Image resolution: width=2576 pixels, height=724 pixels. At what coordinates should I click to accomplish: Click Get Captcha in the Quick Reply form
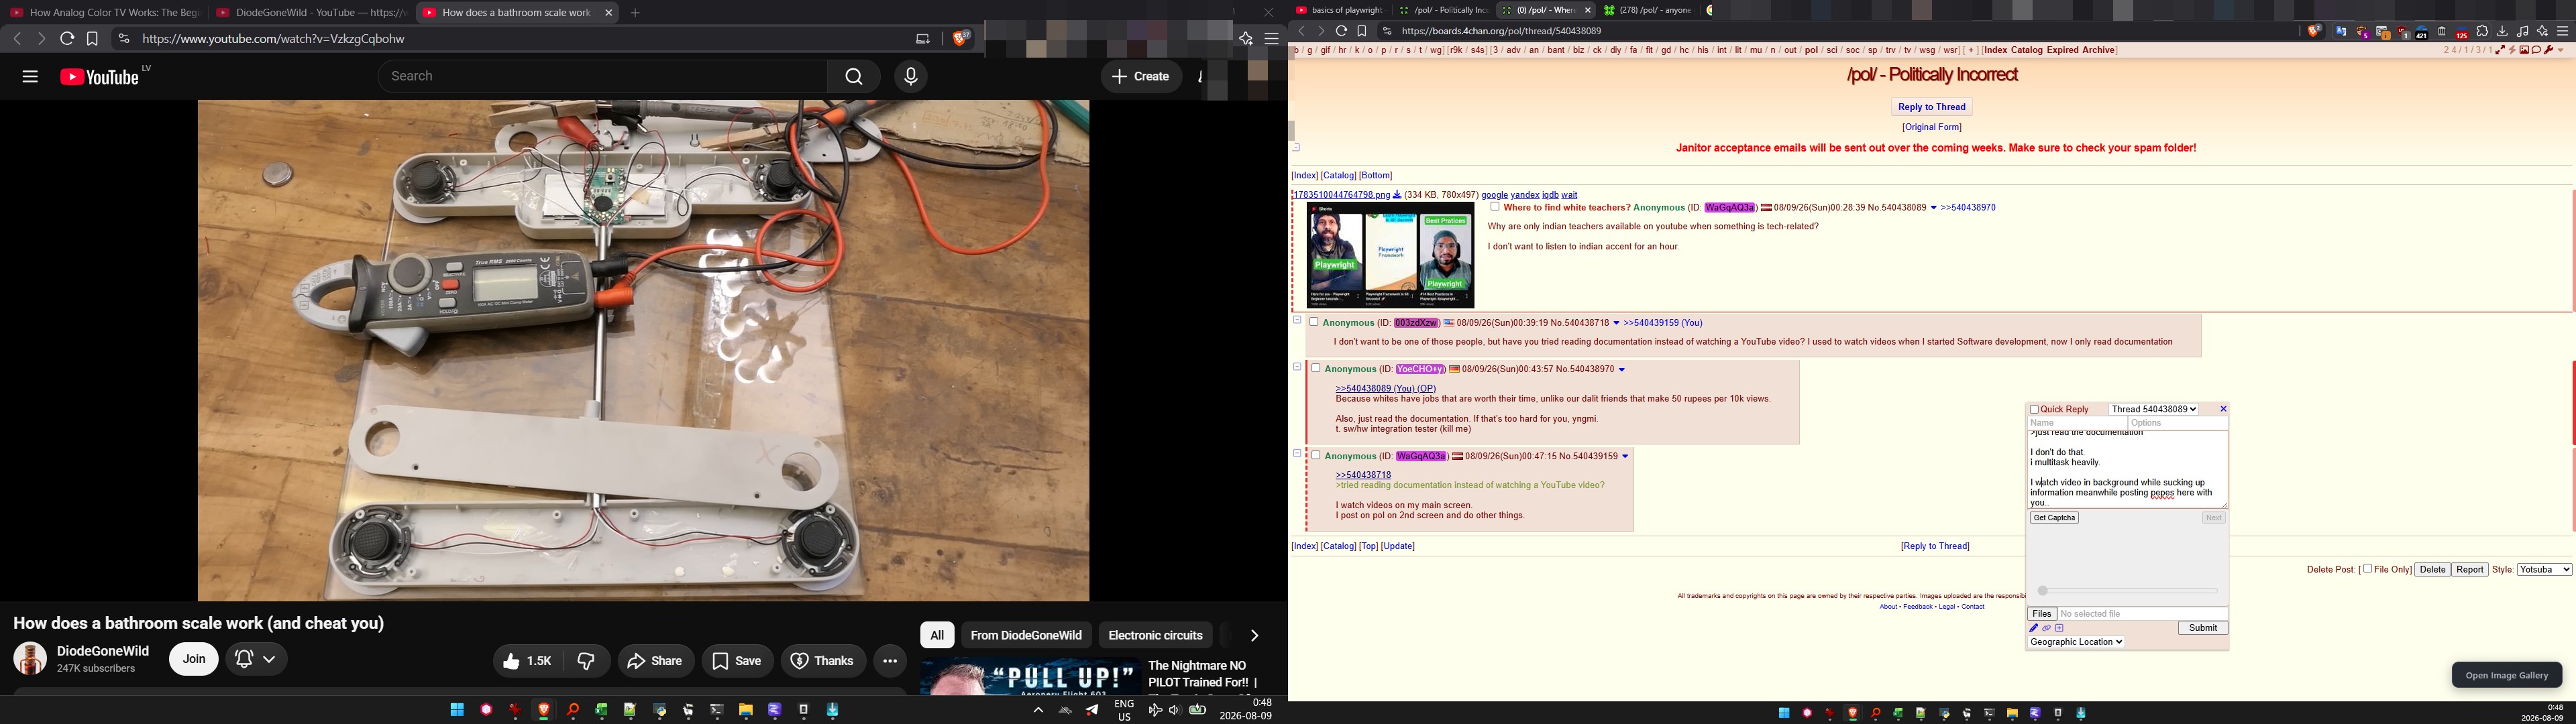point(2054,518)
